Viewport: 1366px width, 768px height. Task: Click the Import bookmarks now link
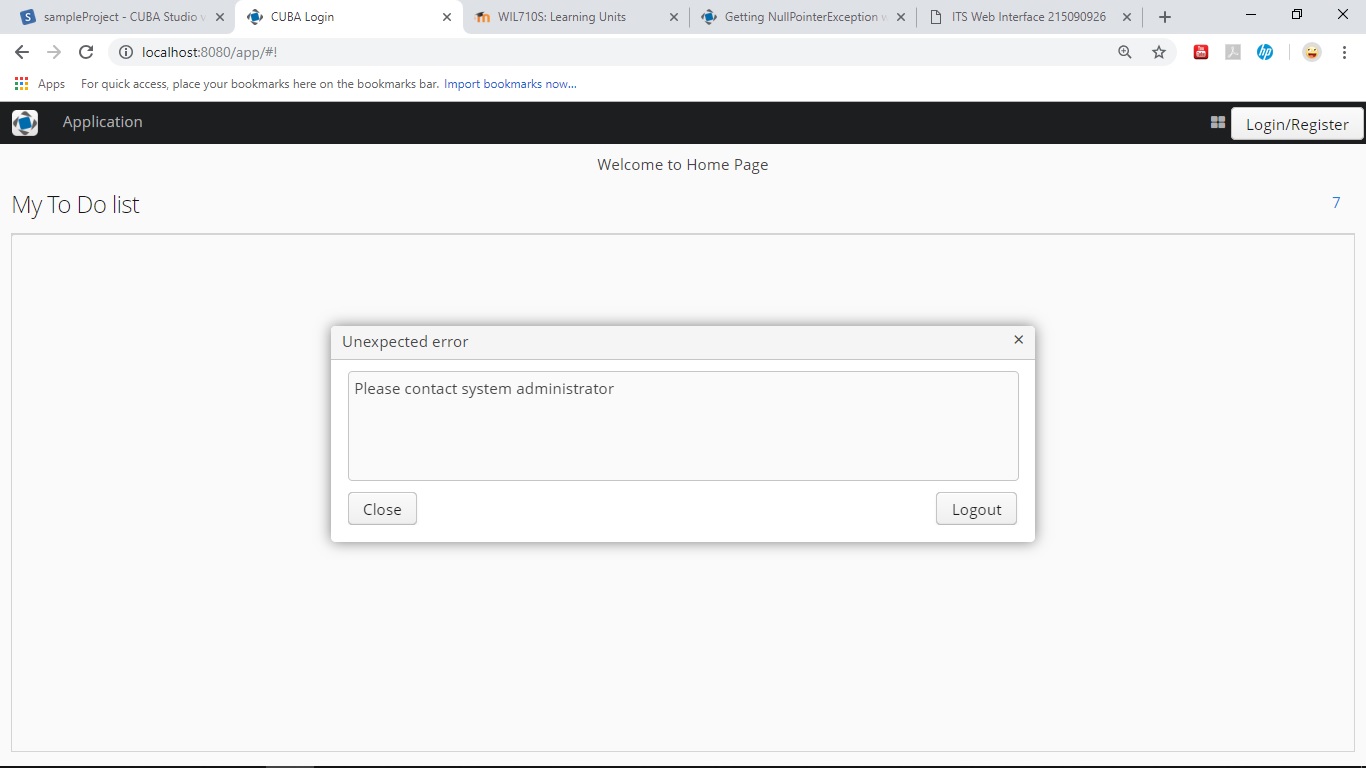(510, 84)
